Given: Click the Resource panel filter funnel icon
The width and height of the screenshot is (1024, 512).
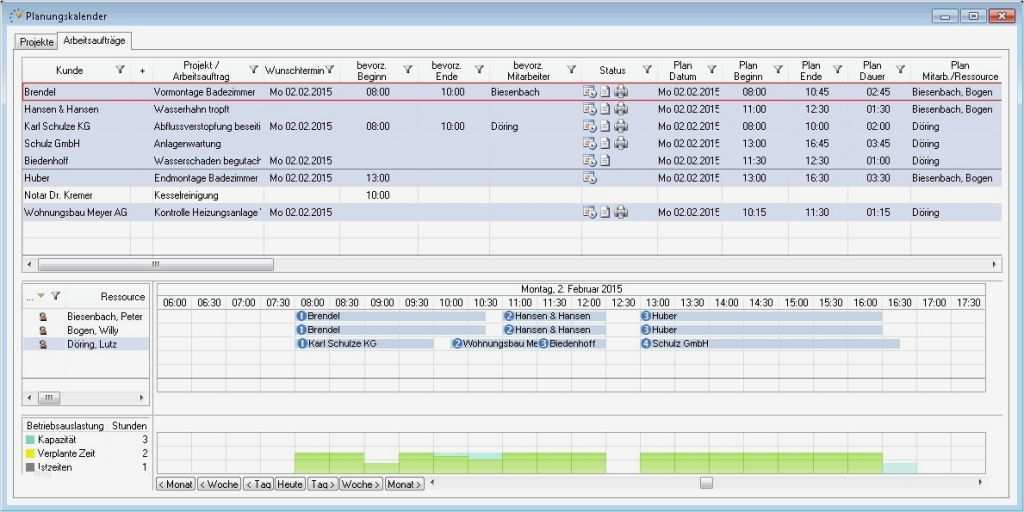Looking at the screenshot, I should (x=56, y=296).
